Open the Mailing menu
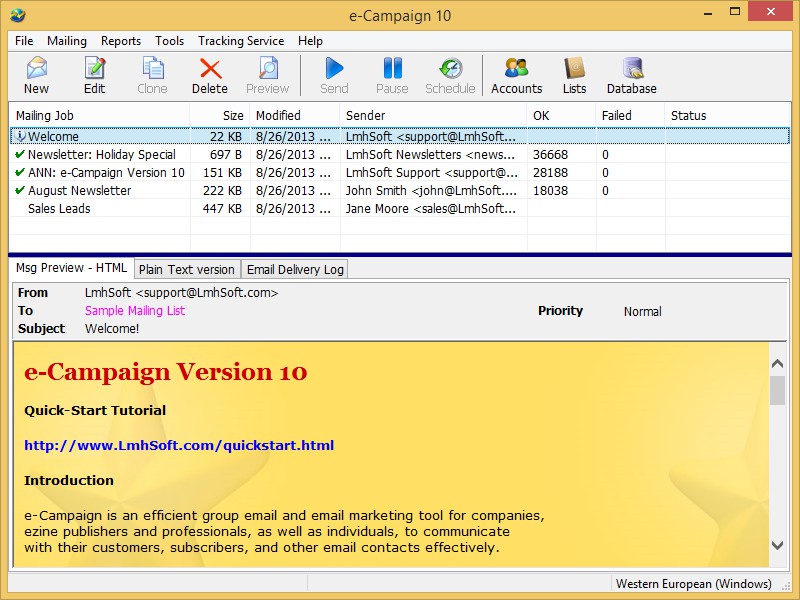Viewport: 800px width, 600px height. tap(67, 41)
